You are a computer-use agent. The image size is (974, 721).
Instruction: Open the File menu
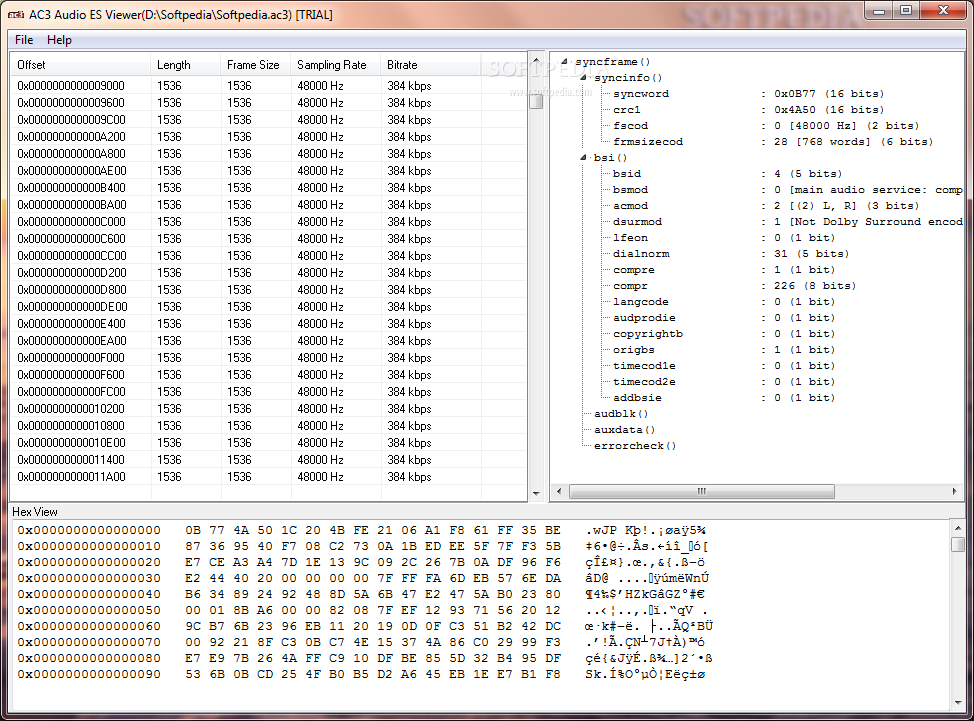coord(24,40)
